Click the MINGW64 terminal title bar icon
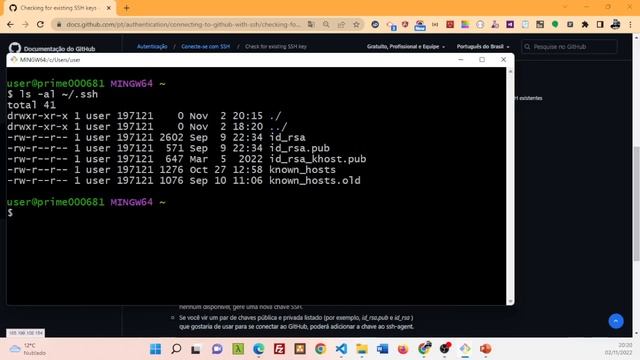Image resolution: width=640 pixels, height=360 pixels. (13, 60)
